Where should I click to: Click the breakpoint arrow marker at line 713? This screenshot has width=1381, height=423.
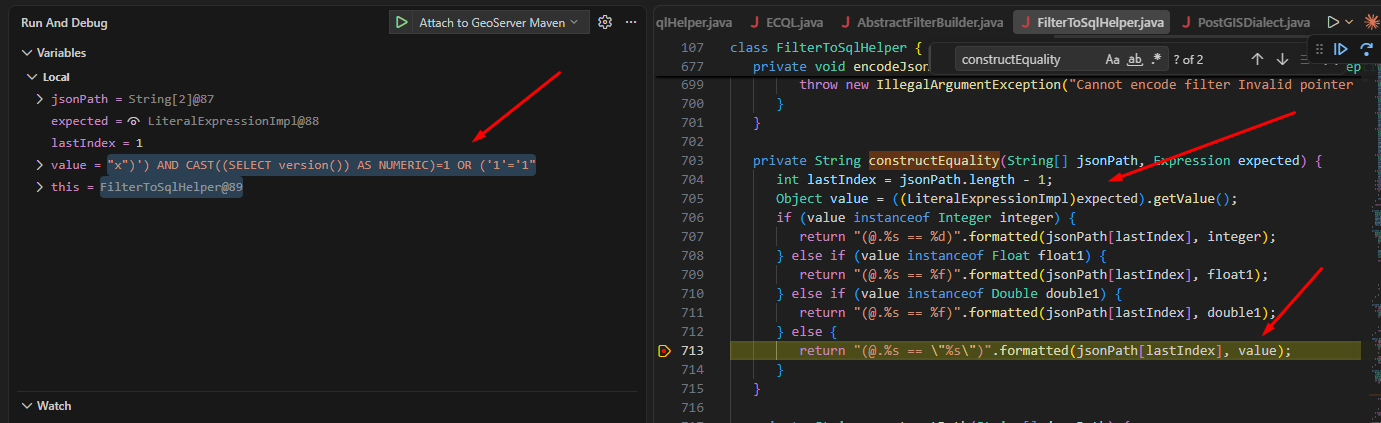(x=664, y=351)
